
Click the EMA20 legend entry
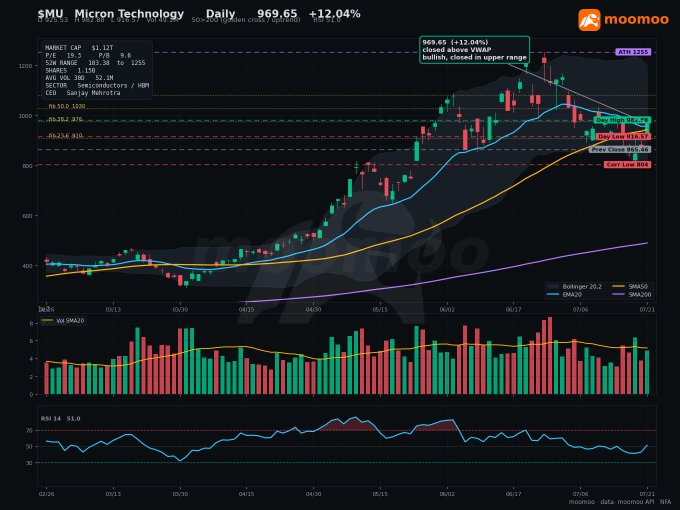tap(564, 295)
